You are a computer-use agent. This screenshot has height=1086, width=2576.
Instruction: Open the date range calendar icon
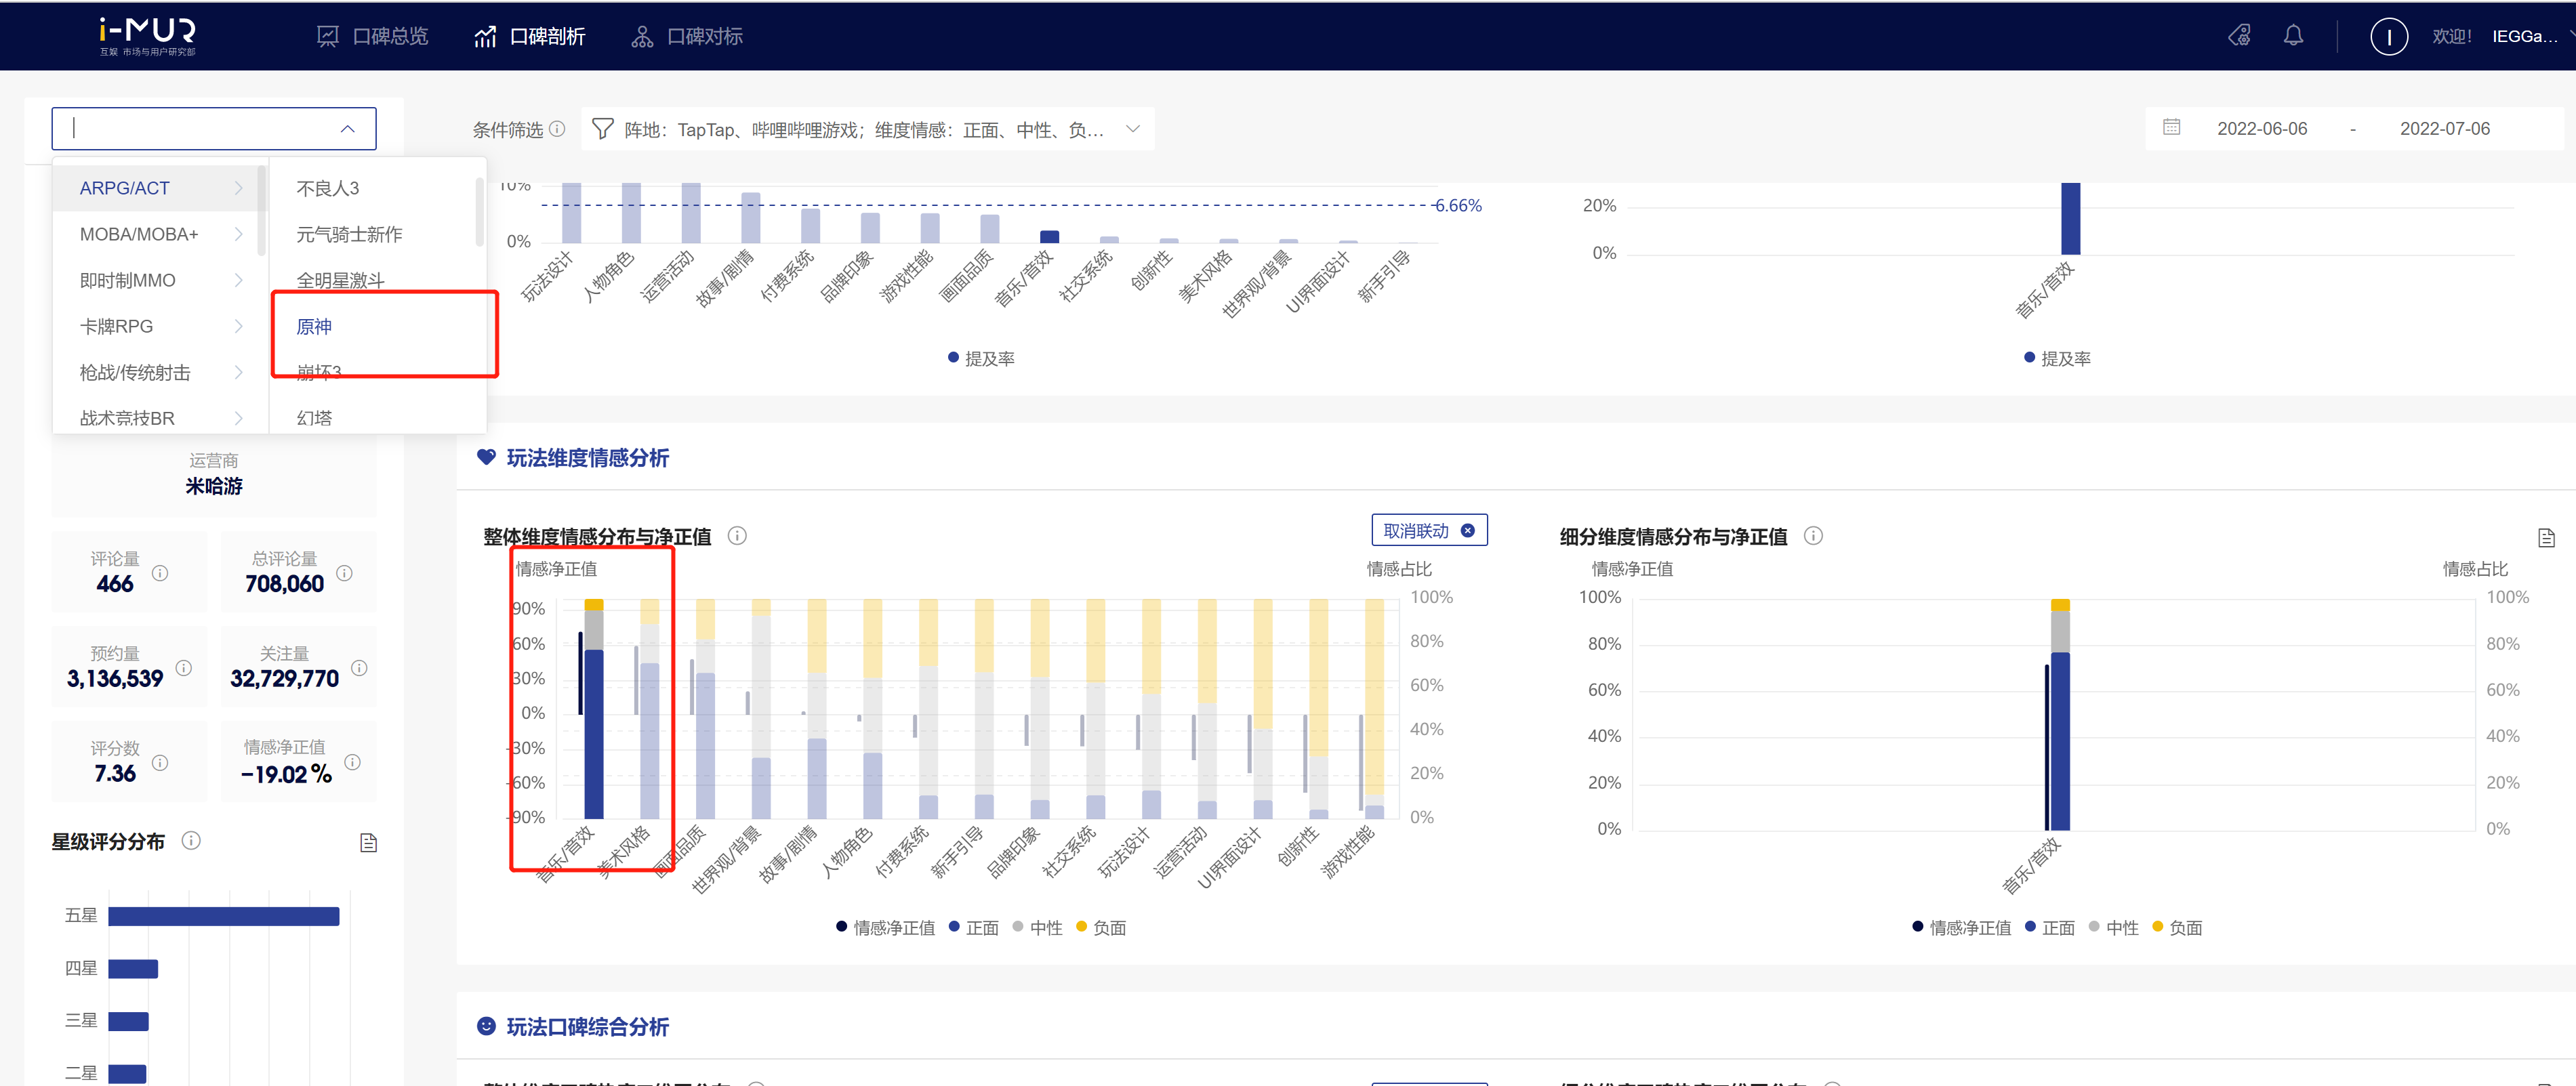(2171, 128)
